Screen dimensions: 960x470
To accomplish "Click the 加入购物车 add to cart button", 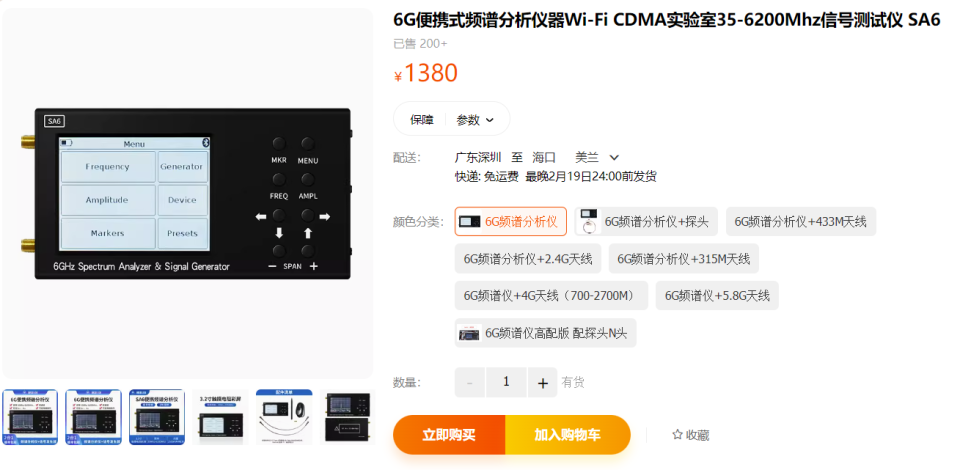I will (x=568, y=435).
